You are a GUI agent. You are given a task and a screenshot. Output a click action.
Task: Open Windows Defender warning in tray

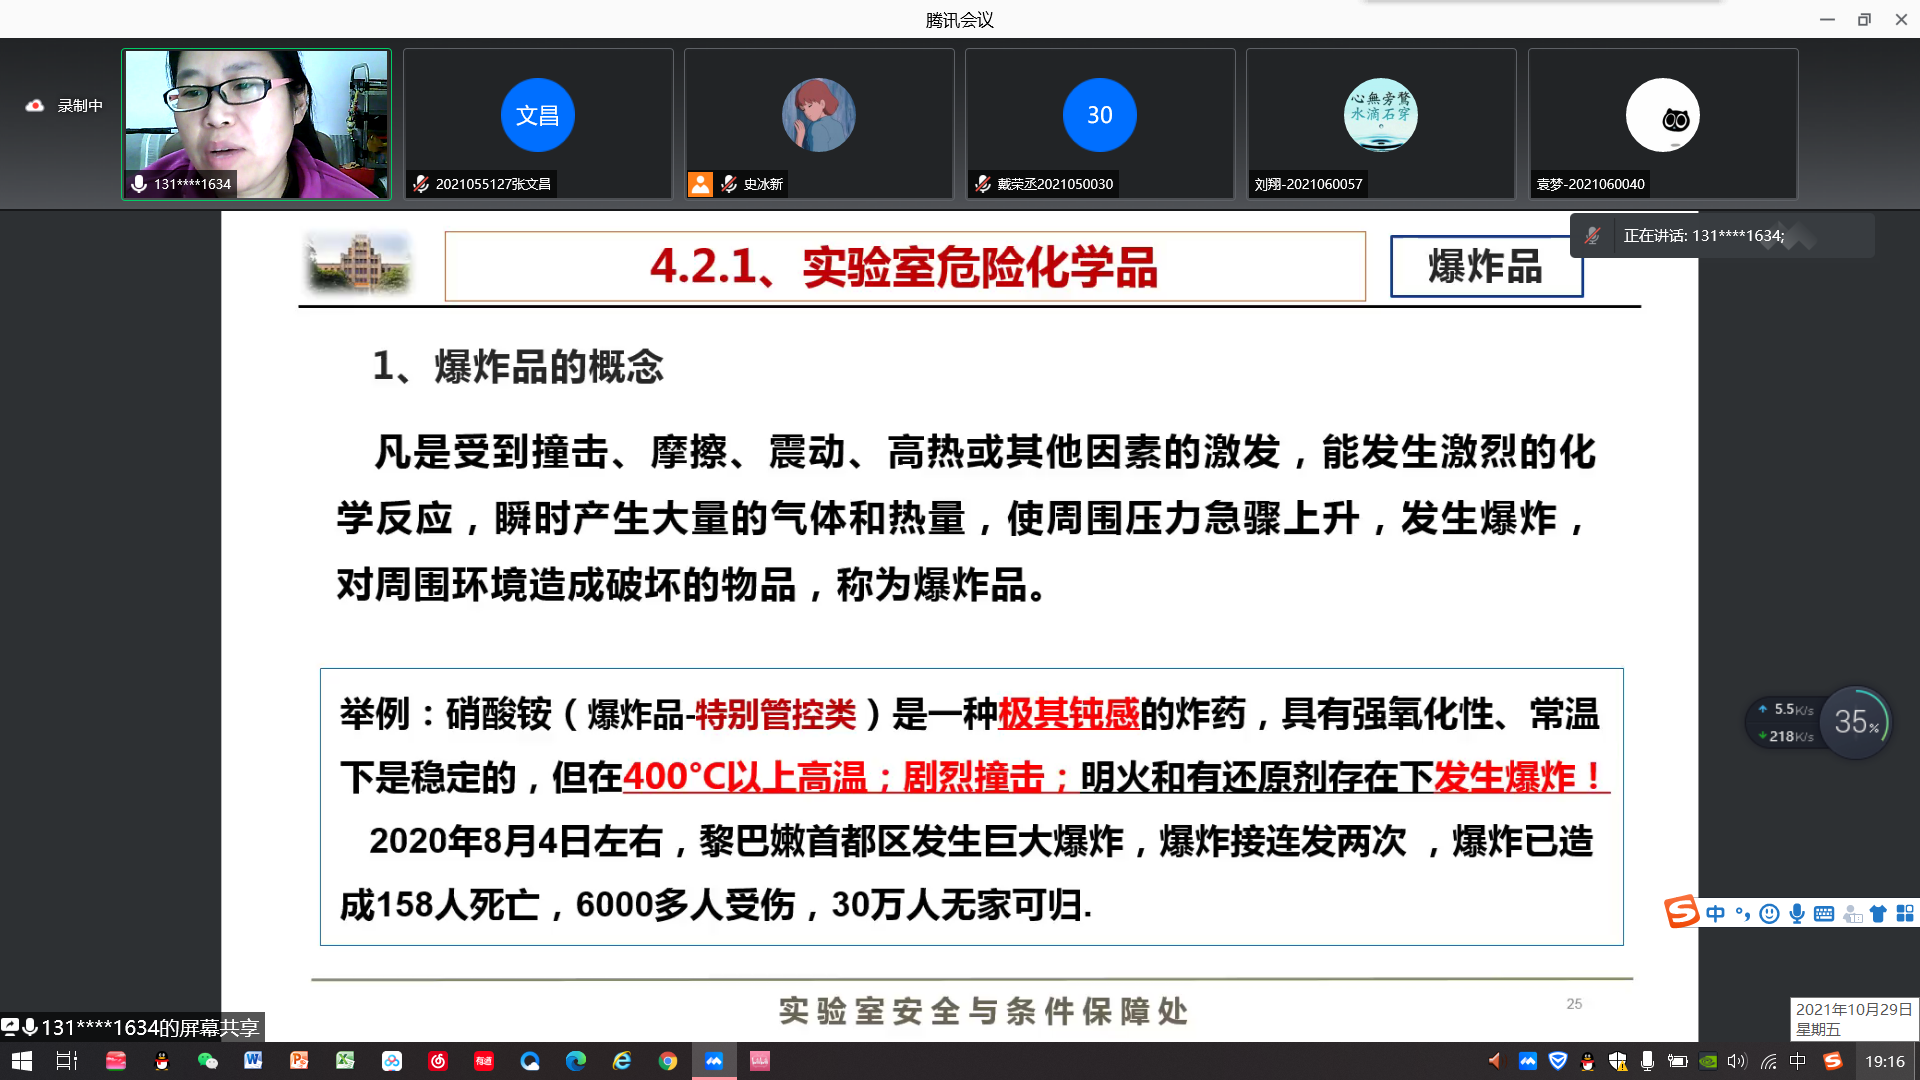(x=1620, y=1062)
